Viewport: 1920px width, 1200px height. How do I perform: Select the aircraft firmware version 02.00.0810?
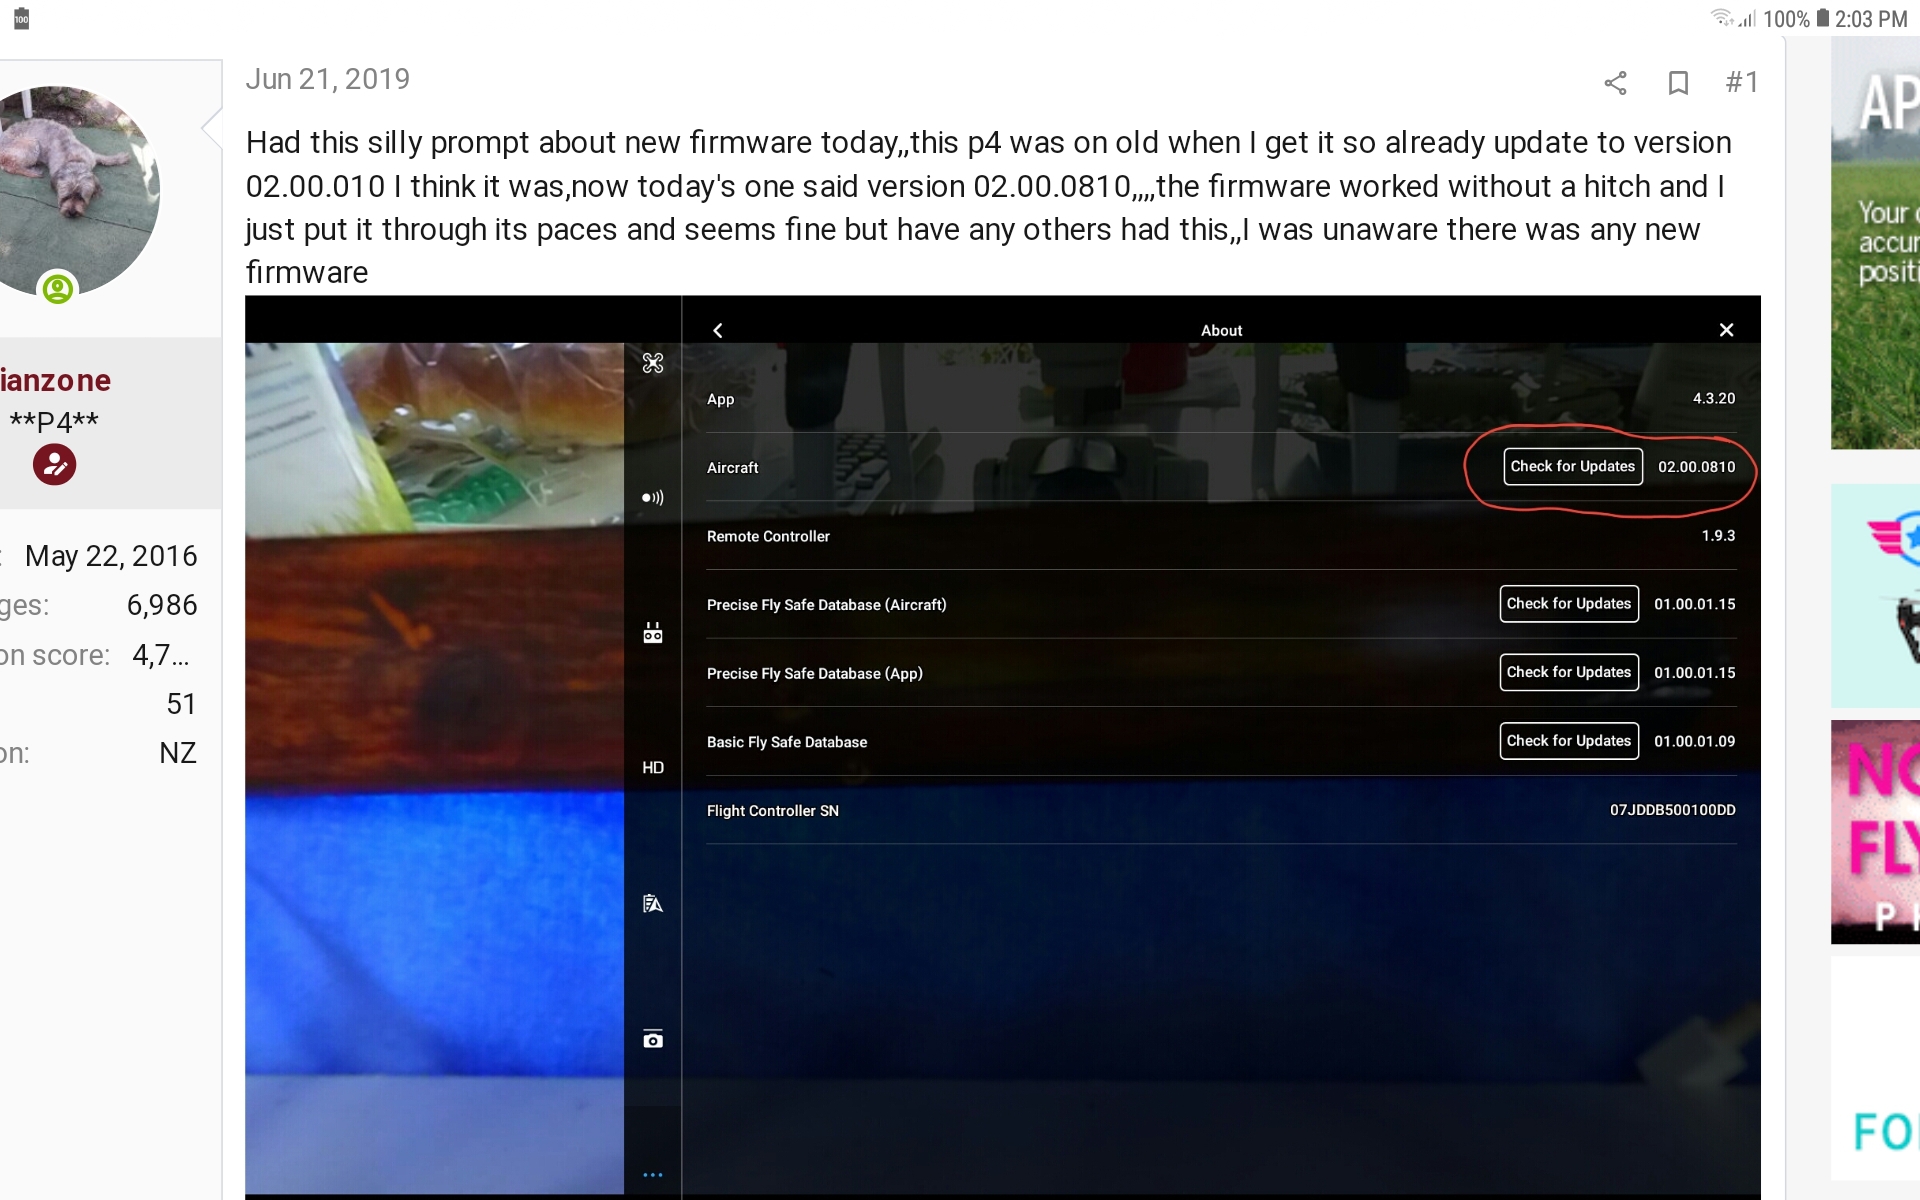click(x=1697, y=467)
